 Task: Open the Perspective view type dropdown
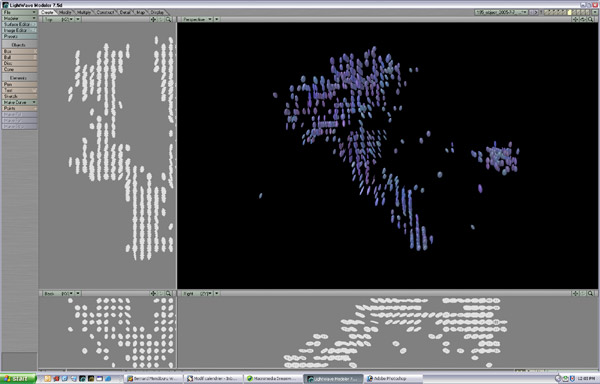point(197,19)
